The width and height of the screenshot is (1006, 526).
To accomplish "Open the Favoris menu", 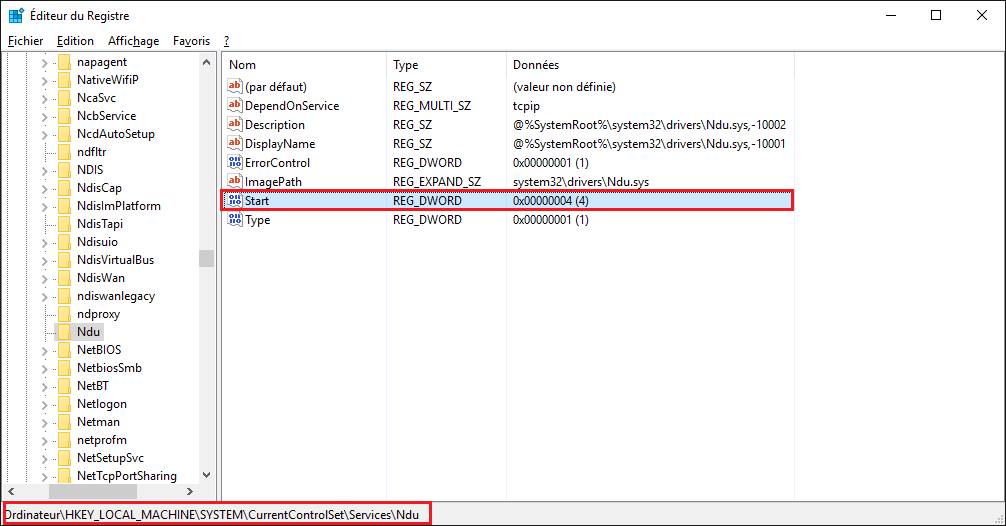I will point(191,41).
